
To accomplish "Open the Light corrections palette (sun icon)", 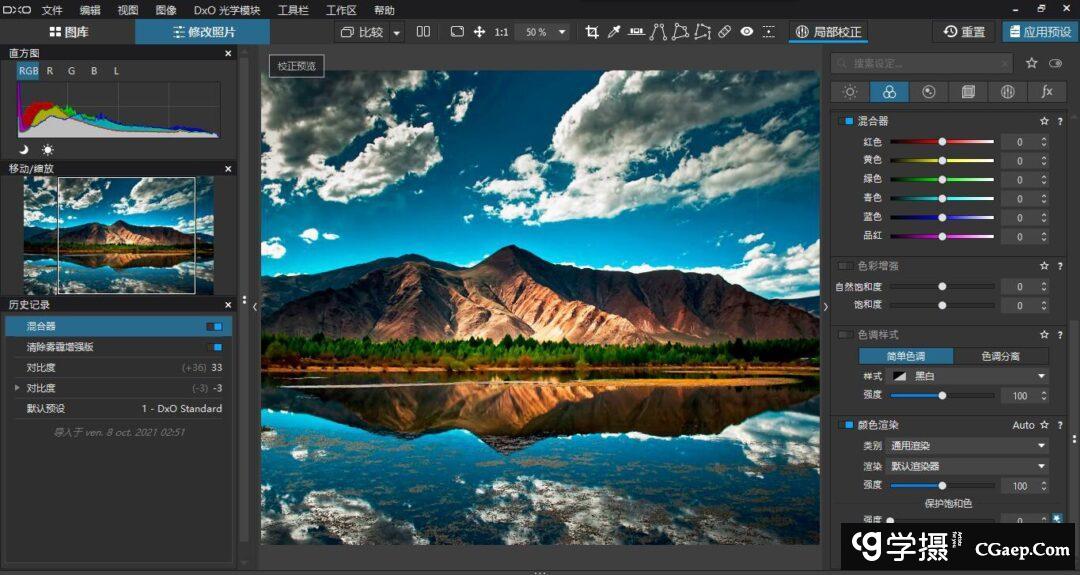I will click(x=850, y=92).
